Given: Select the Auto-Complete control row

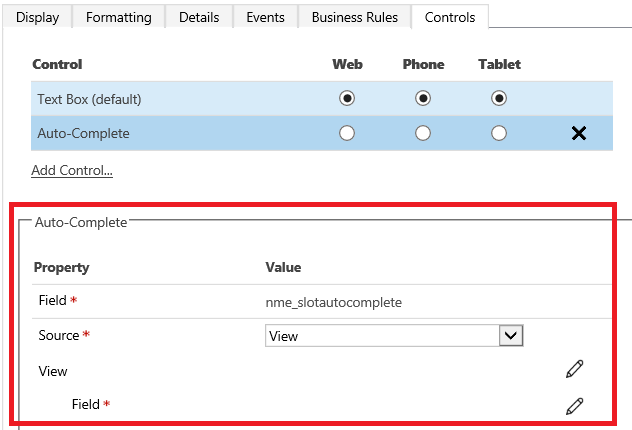Looking at the screenshot, I should 82,133.
